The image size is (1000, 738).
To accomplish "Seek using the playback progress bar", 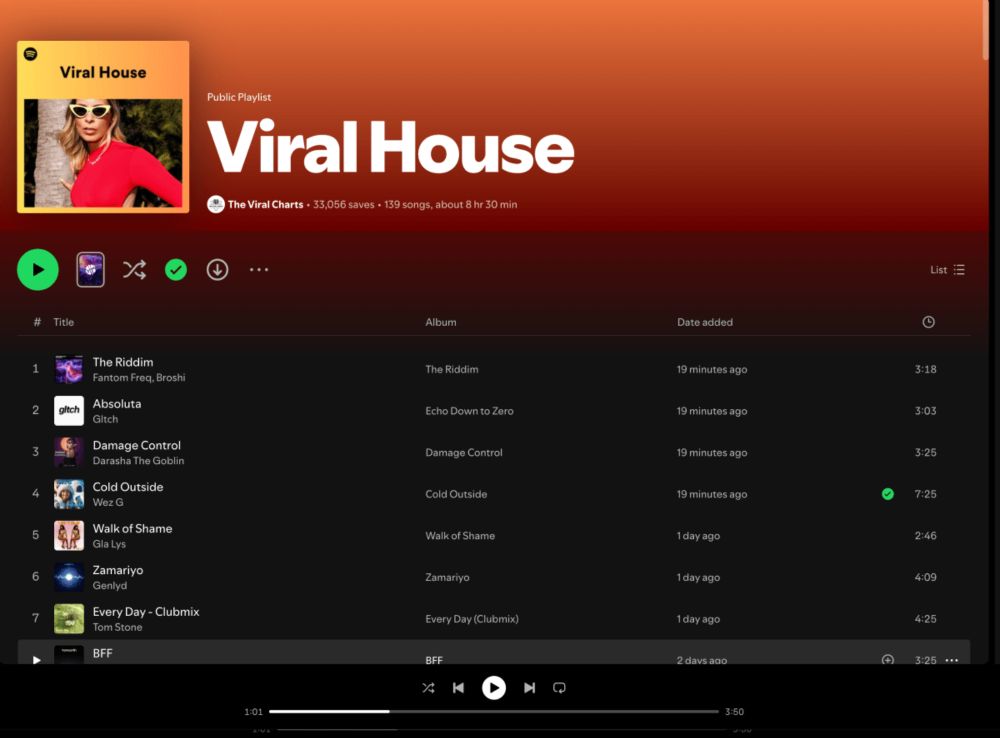I will [x=494, y=711].
